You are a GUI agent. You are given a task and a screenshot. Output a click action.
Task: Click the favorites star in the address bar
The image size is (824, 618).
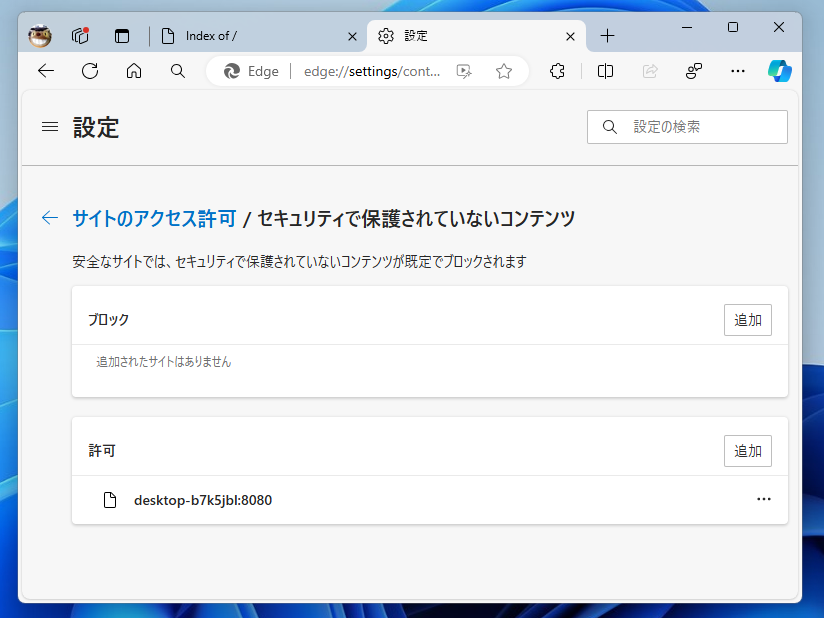503,71
